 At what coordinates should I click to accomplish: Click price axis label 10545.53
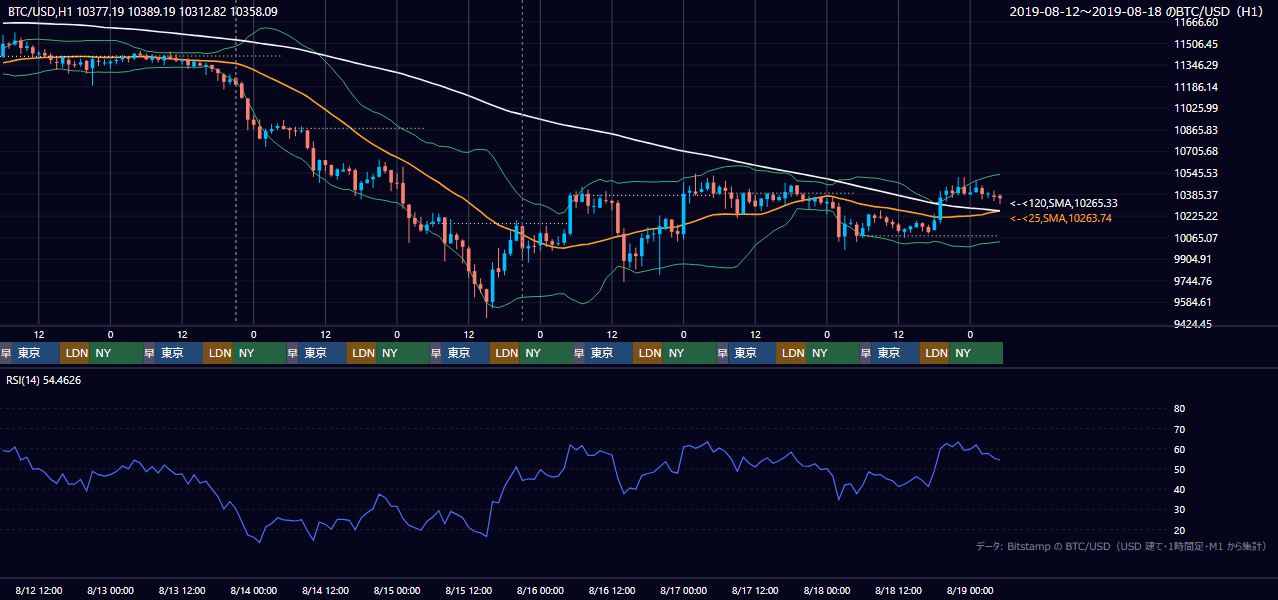coord(1196,173)
